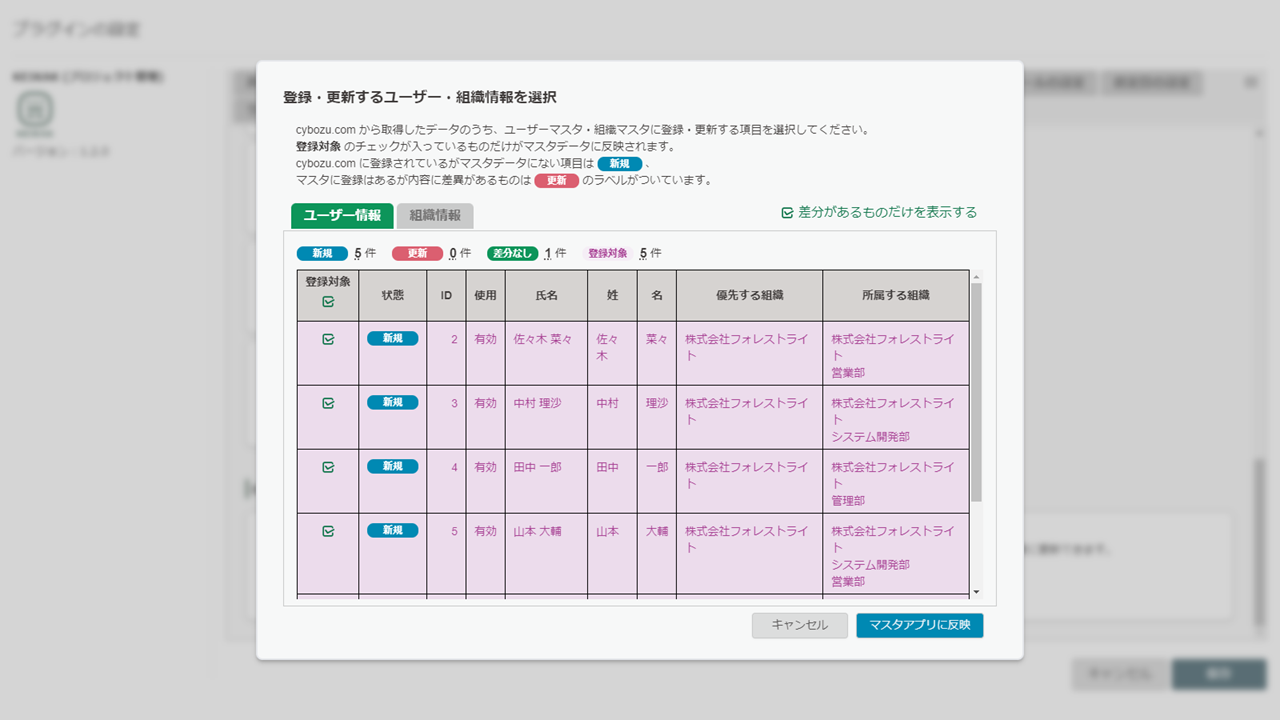
Task: Click the 差分なし count badge in summary
Action: pyautogui.click(x=512, y=254)
